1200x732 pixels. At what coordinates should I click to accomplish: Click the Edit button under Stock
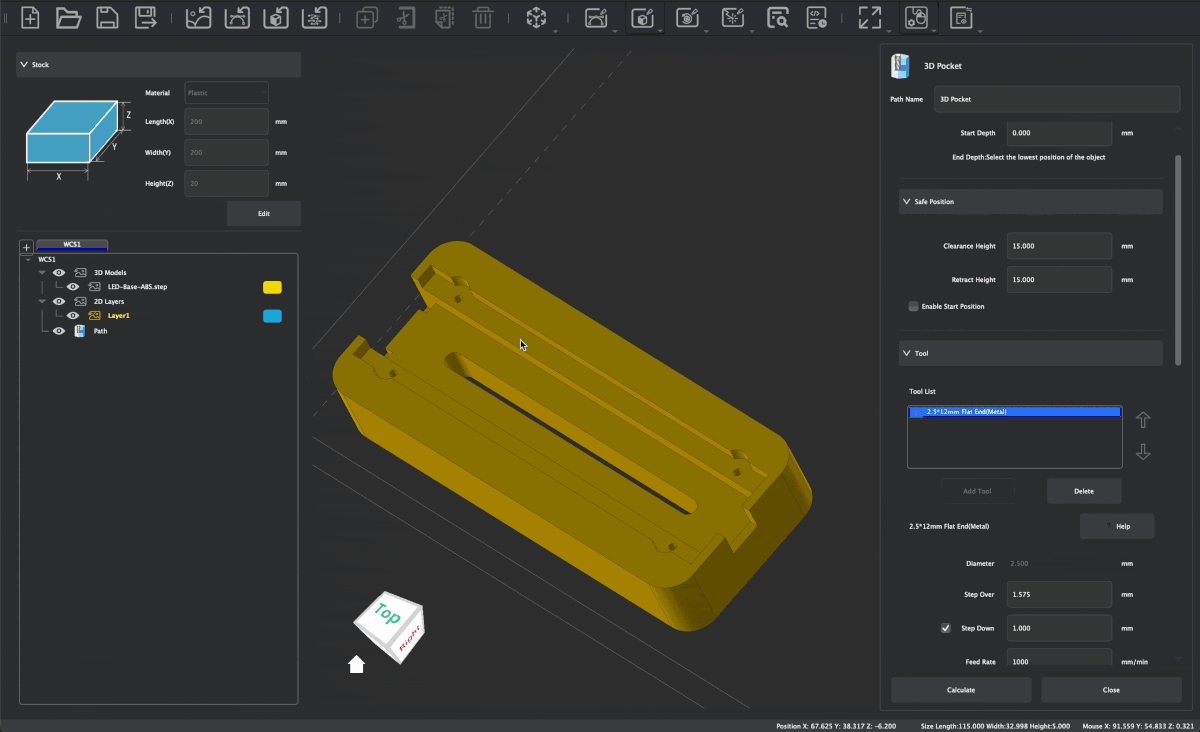[263, 213]
